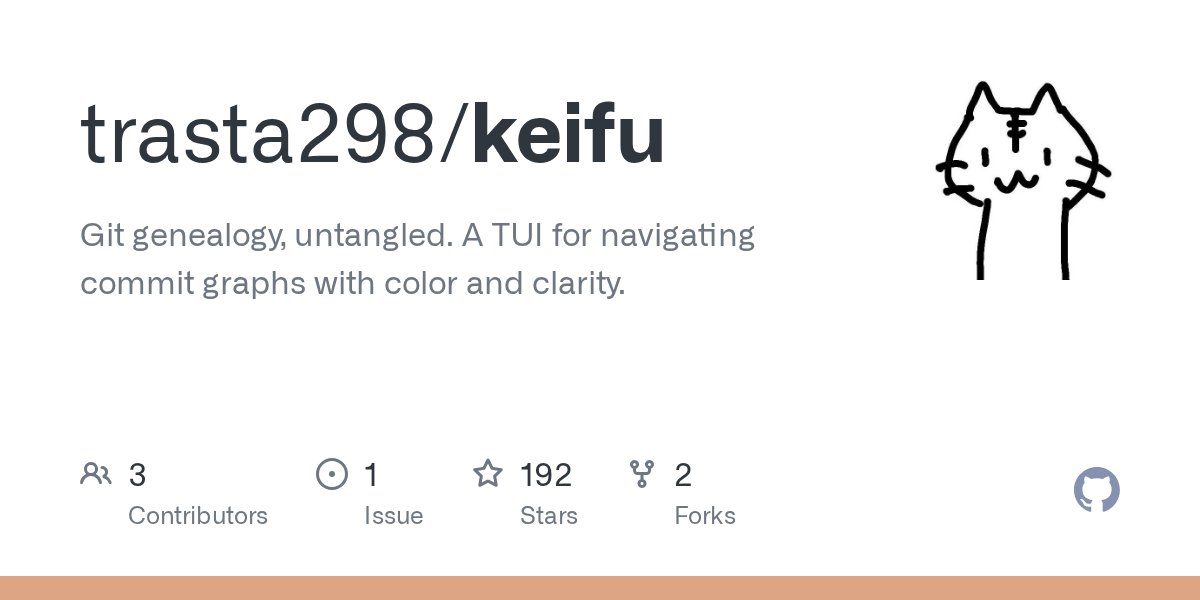Click the slash between owner and repo

click(454, 135)
